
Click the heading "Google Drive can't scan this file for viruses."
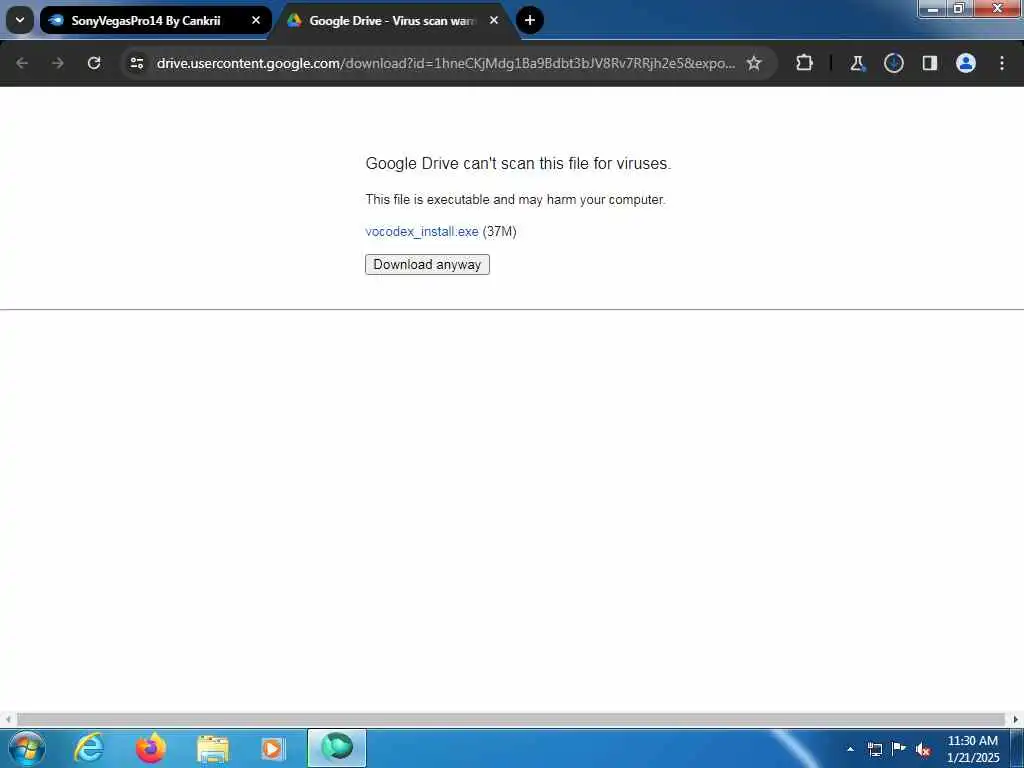[x=519, y=163]
